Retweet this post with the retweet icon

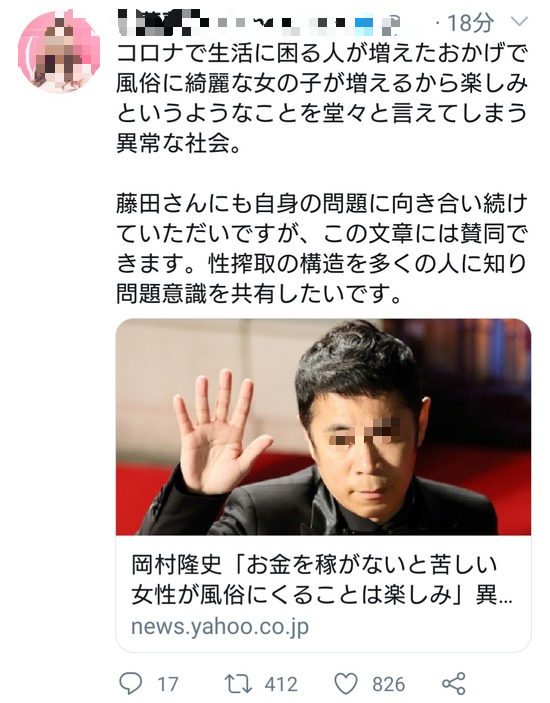coord(238,684)
